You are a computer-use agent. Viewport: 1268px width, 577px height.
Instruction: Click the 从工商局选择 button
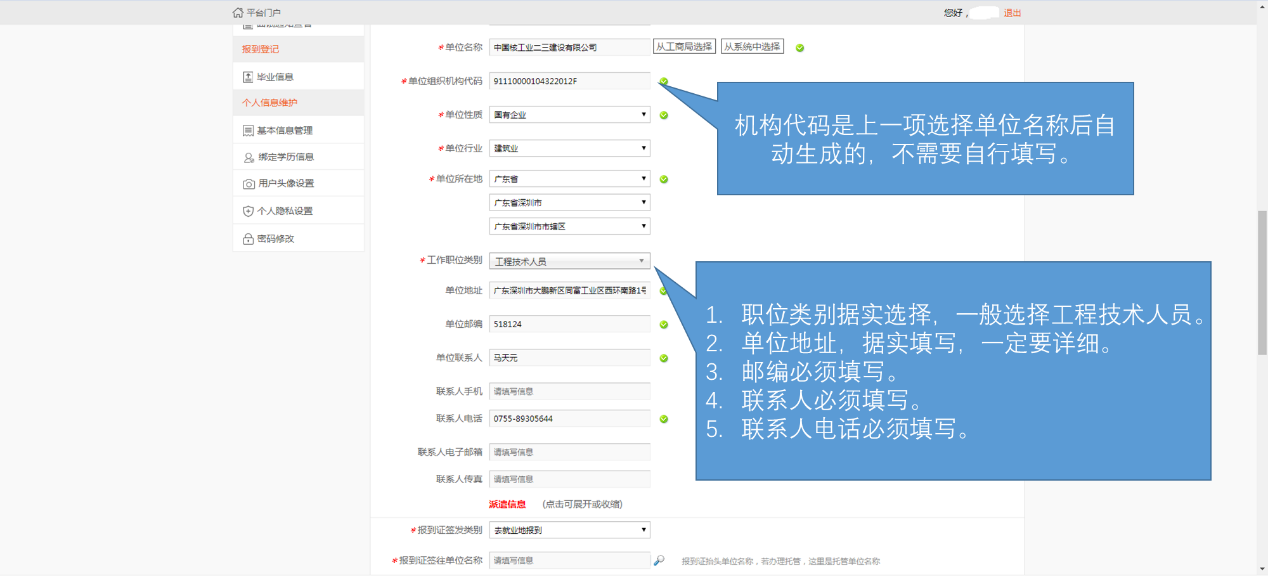[x=684, y=47]
